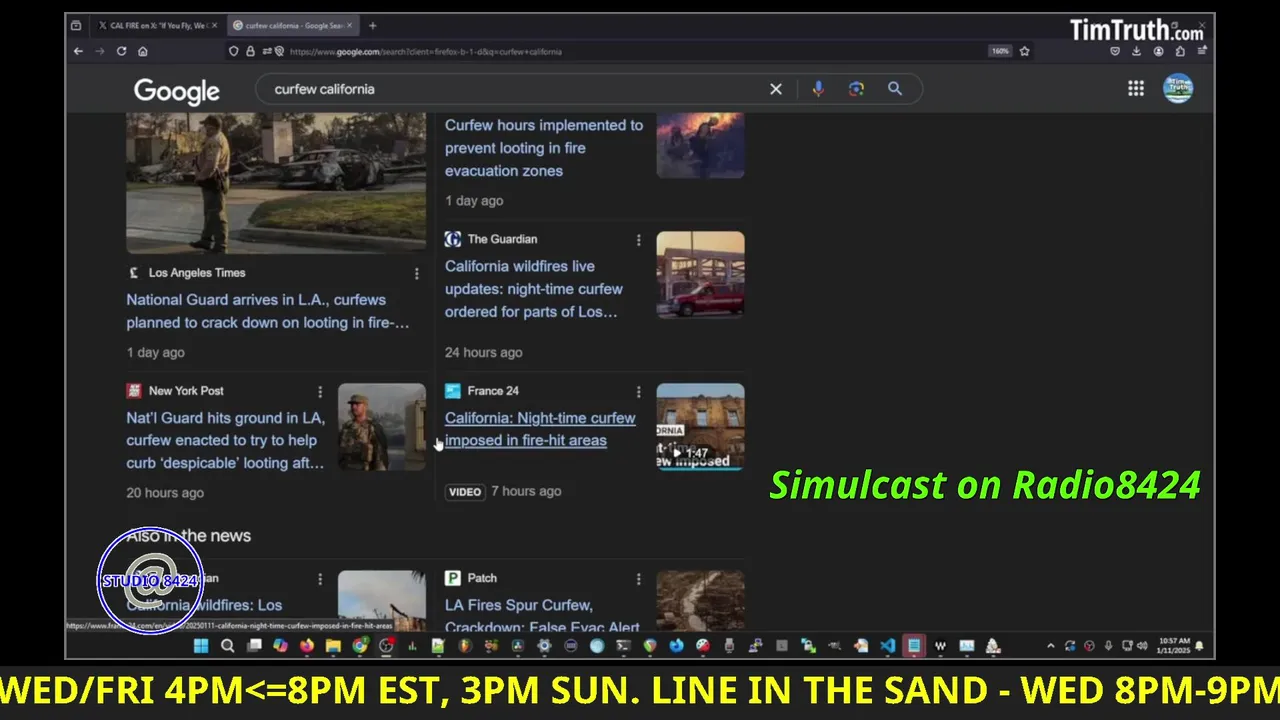The image size is (1280, 720).
Task: Click the magnifying glass search button
Action: (895, 89)
